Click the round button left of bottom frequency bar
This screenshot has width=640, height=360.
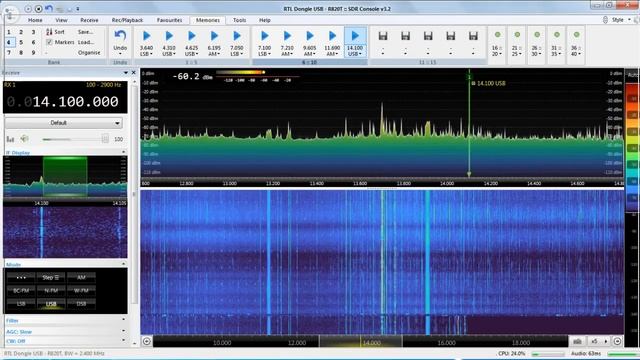(x=147, y=341)
